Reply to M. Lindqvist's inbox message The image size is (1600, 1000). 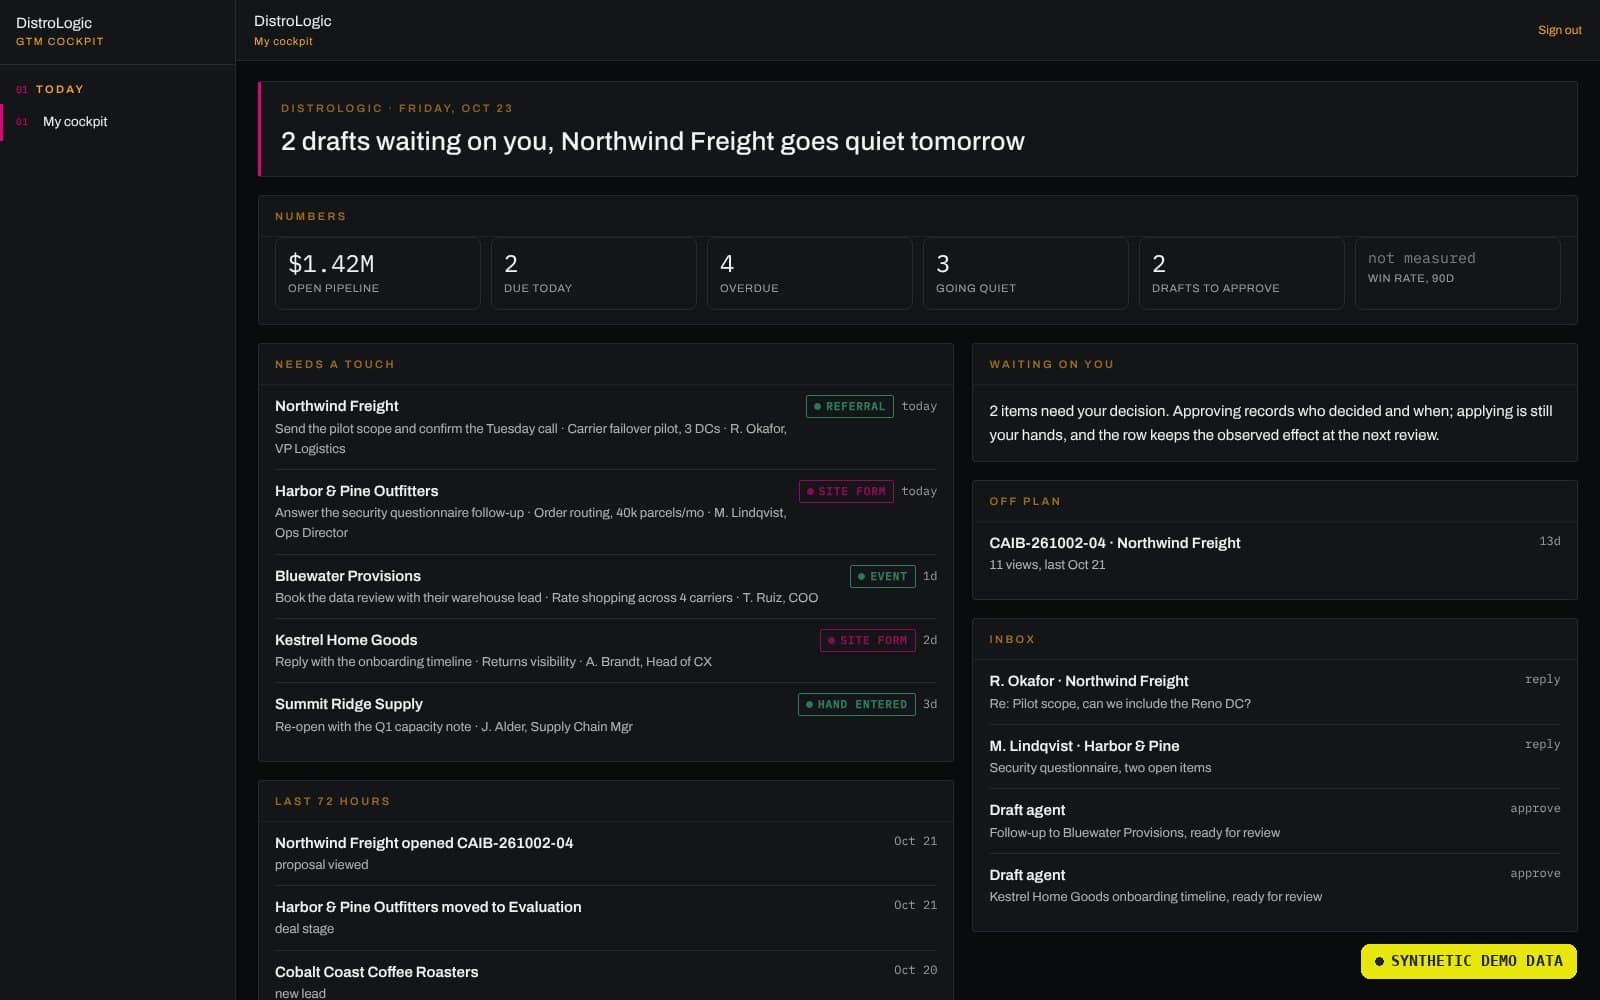[x=1542, y=744]
